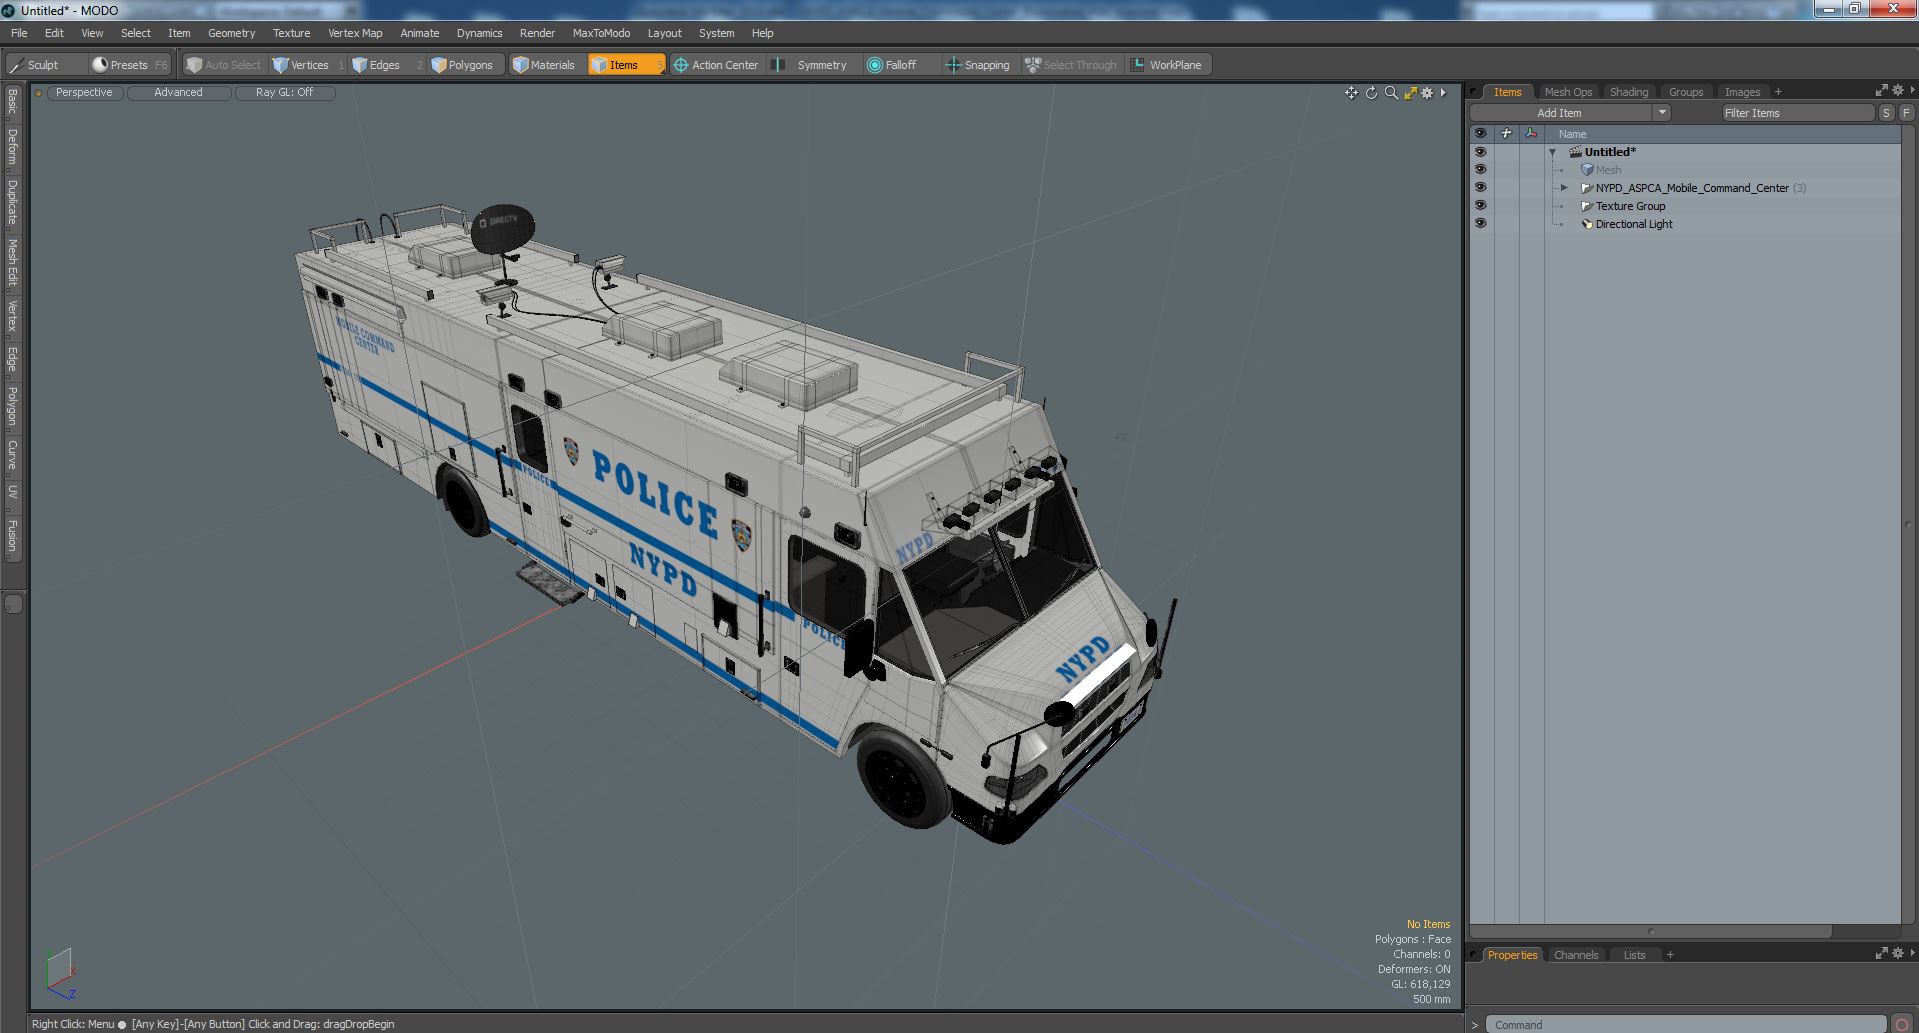Open the Ray GL: Off dropdown
Viewport: 1919px width, 1033px height.
point(285,92)
